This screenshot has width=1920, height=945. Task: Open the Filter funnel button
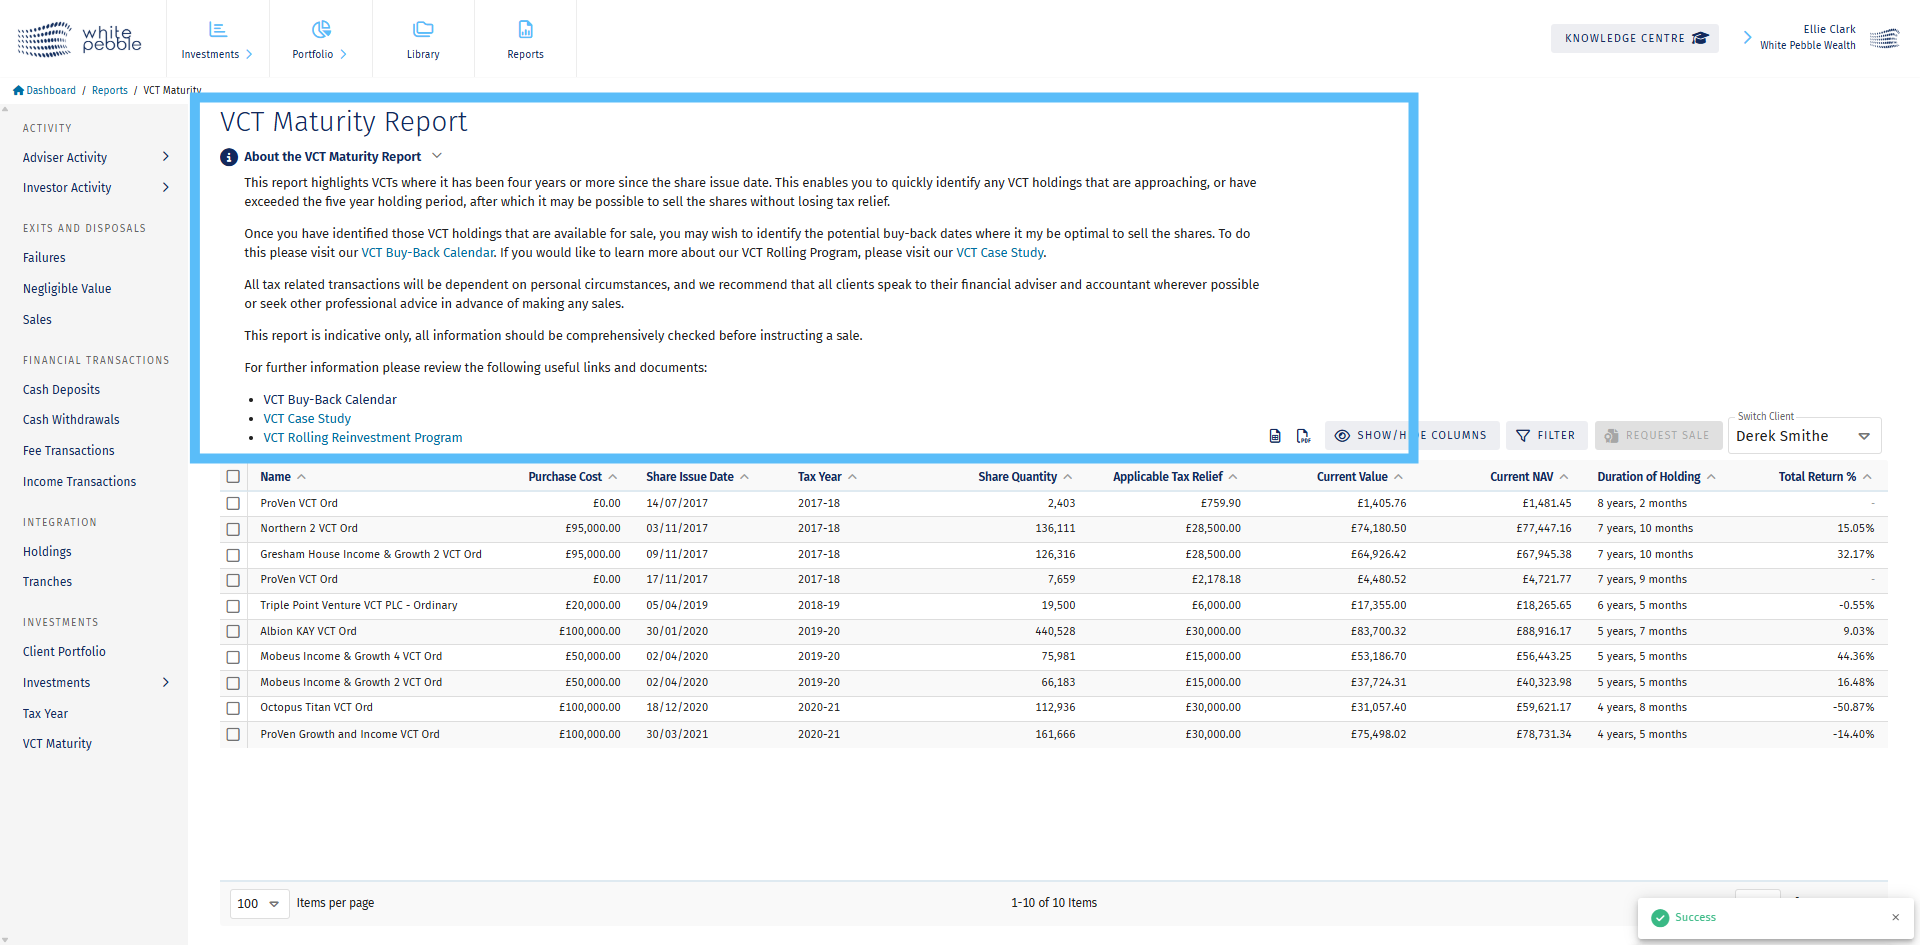click(x=1545, y=436)
